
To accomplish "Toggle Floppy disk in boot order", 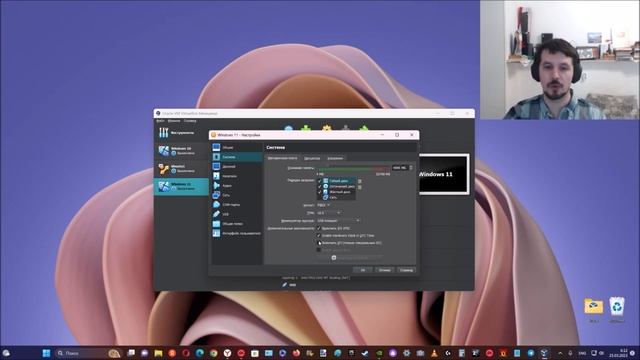I will coord(320,180).
